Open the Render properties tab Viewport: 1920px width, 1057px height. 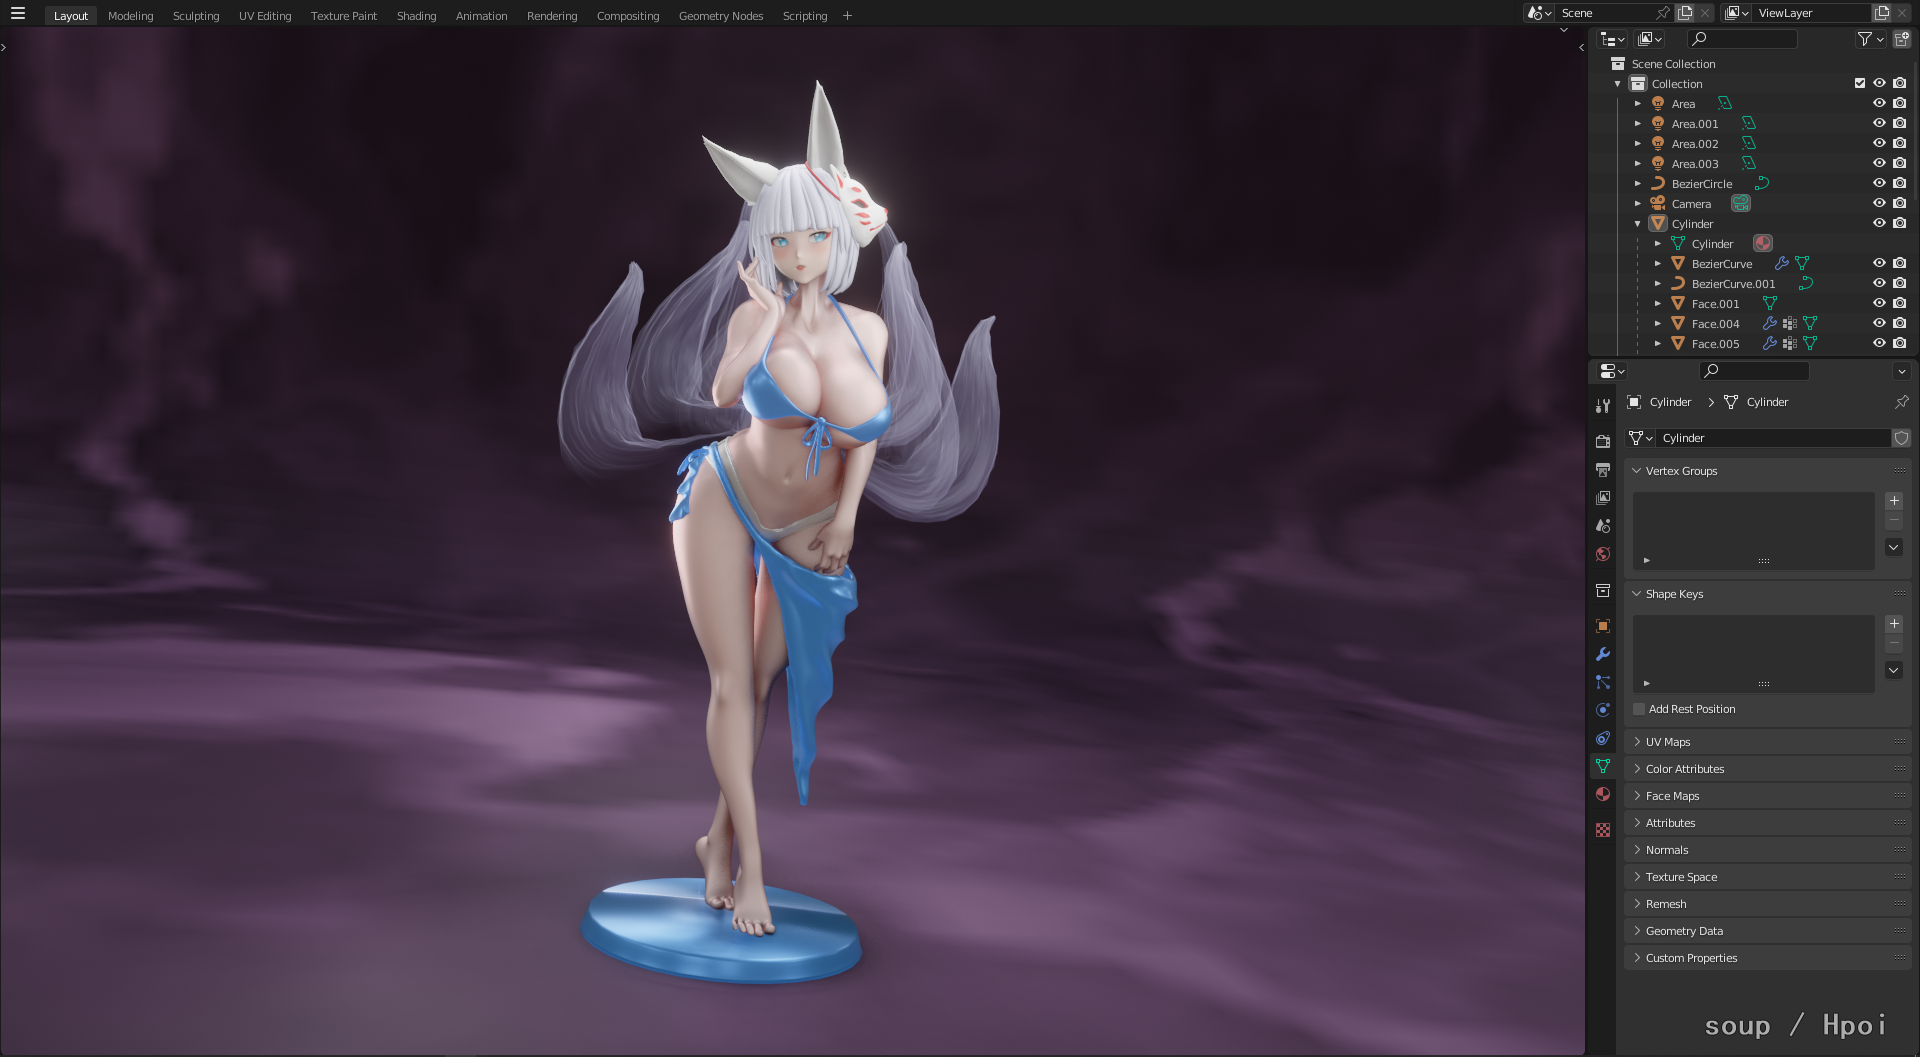(1603, 441)
